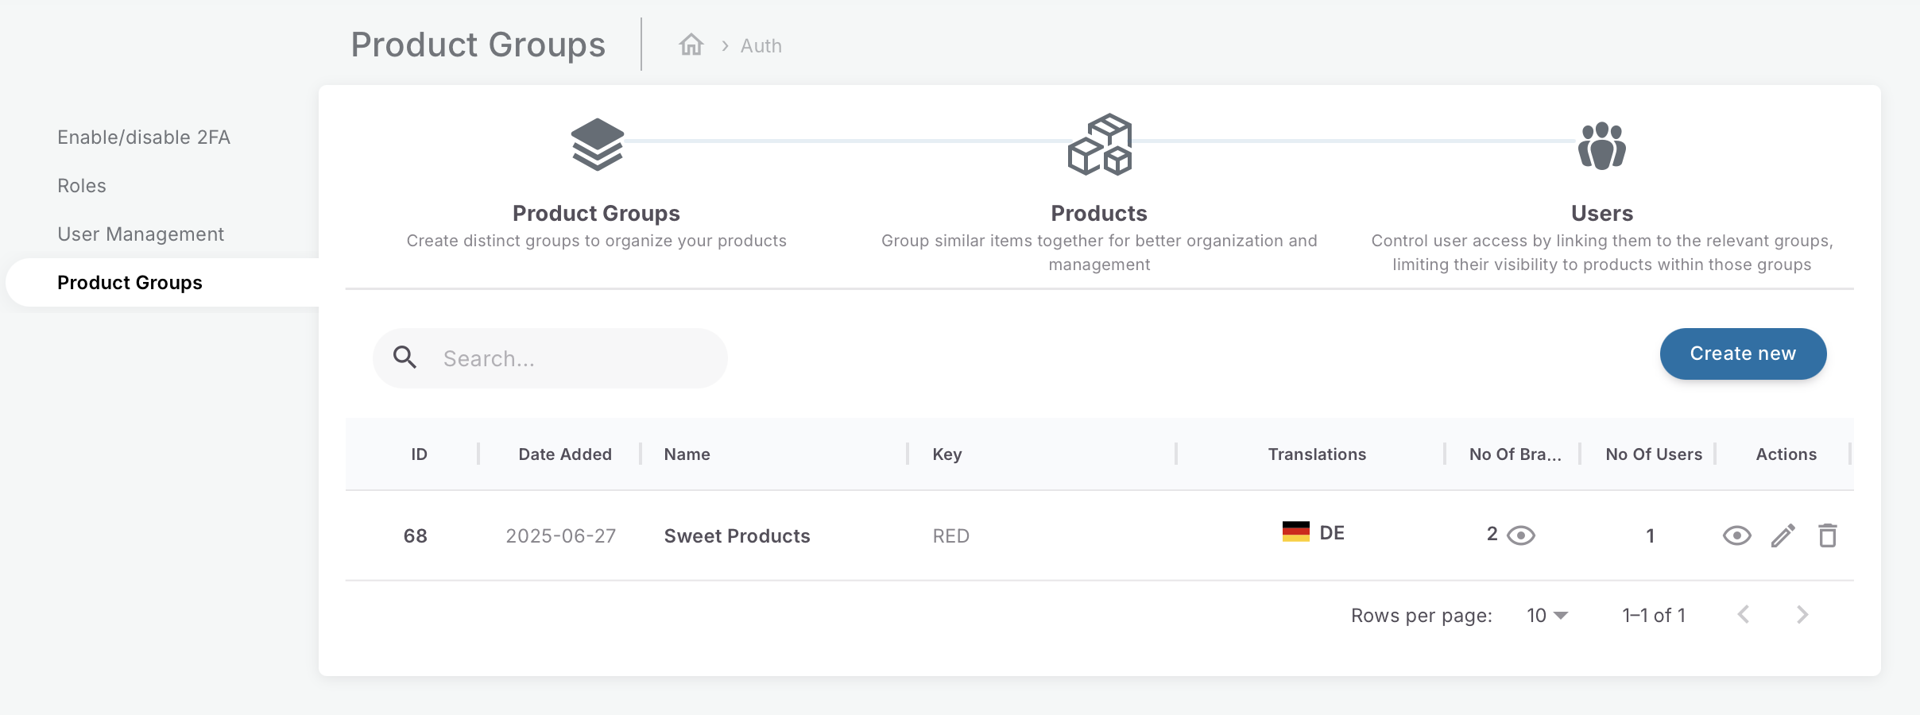The image size is (1920, 715).
Task: Click Translations column header
Action: [1317, 454]
